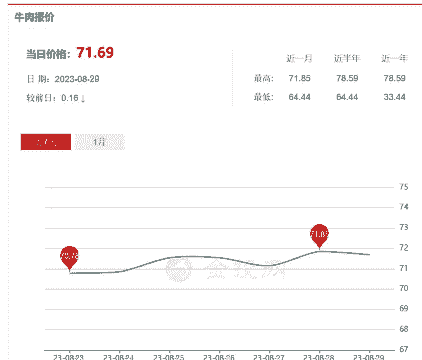Click the 牛肉报价 section title

34,17
